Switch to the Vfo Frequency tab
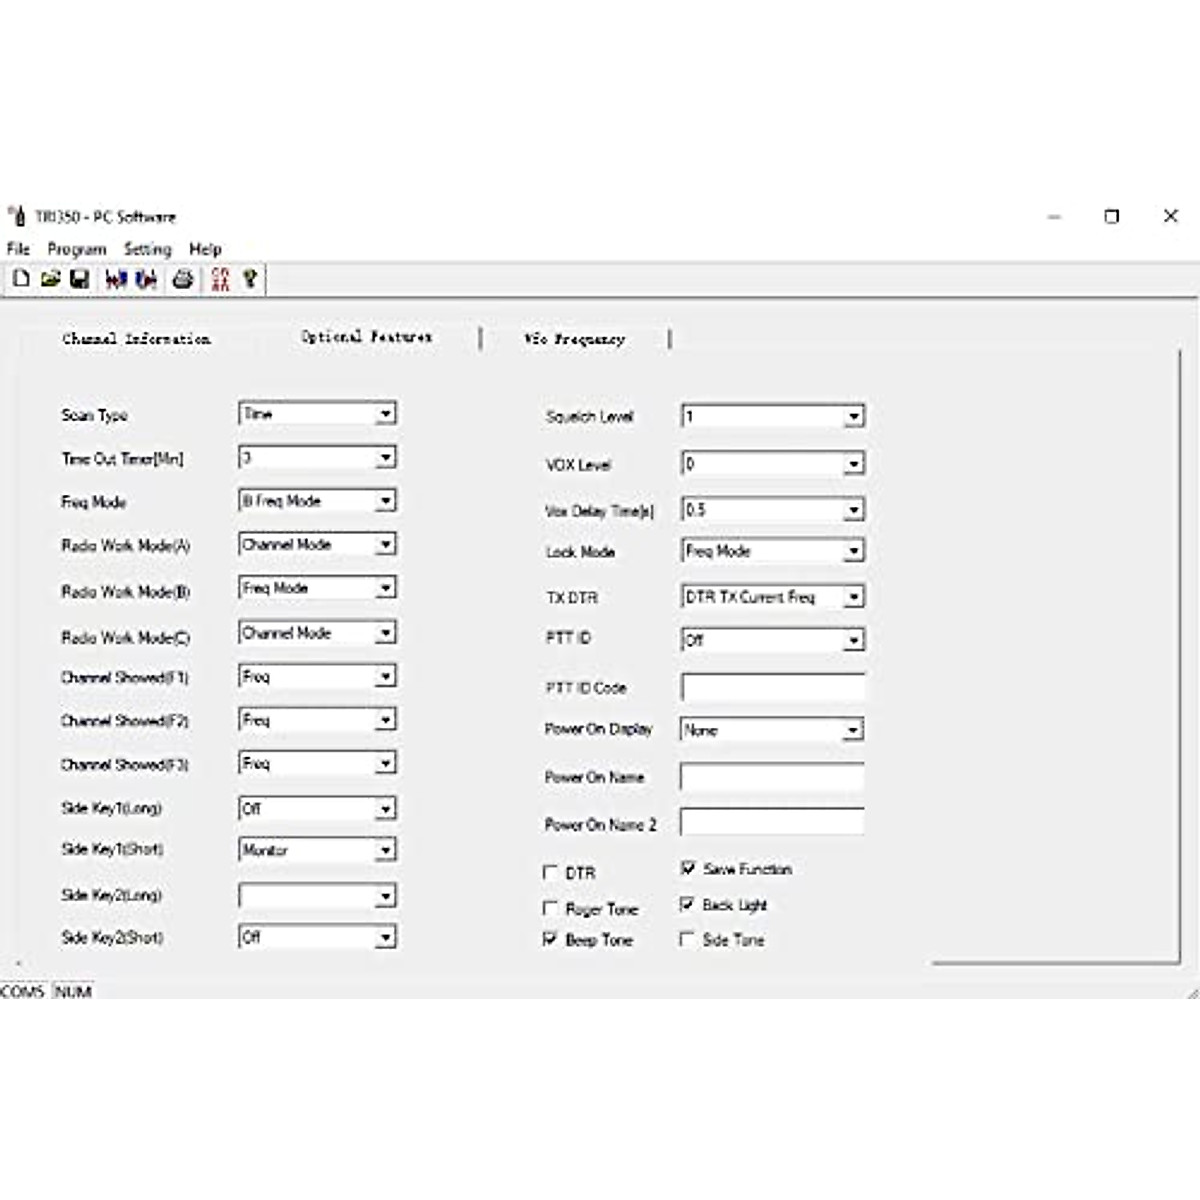Viewport: 1200px width, 1200px height. [574, 339]
